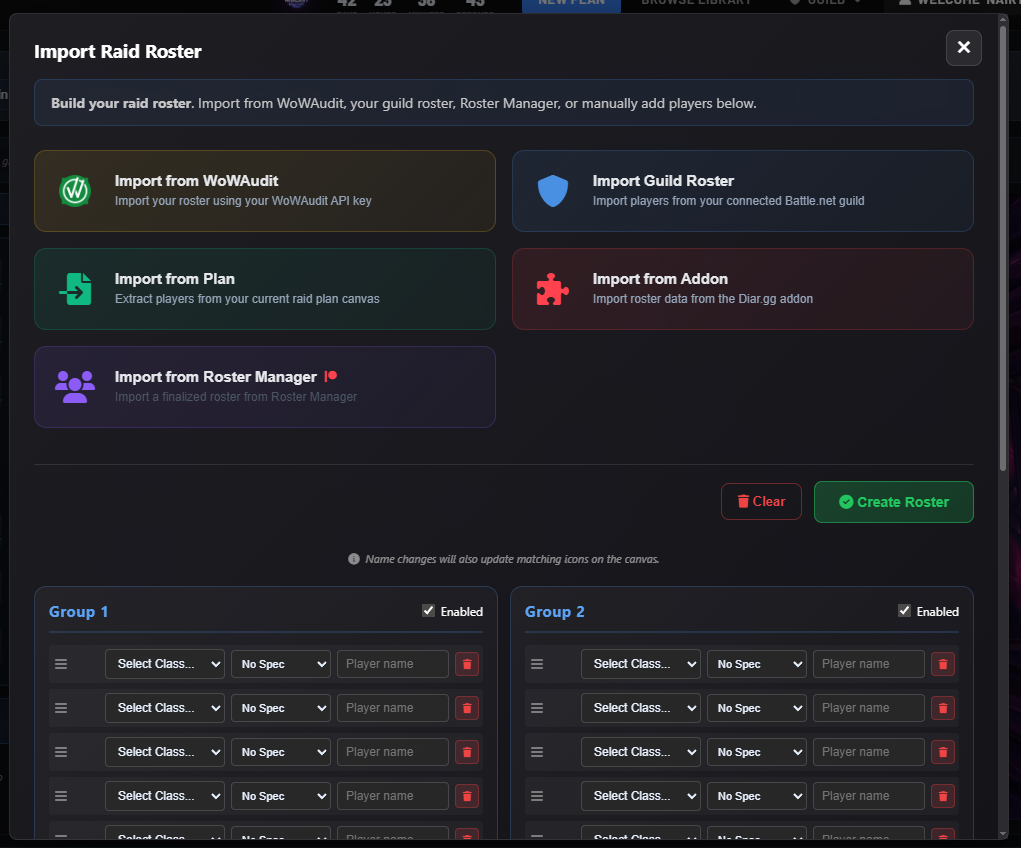The height and width of the screenshot is (848, 1021).
Task: Delete Group 1 fourth row with trash icon
Action: [467, 796]
